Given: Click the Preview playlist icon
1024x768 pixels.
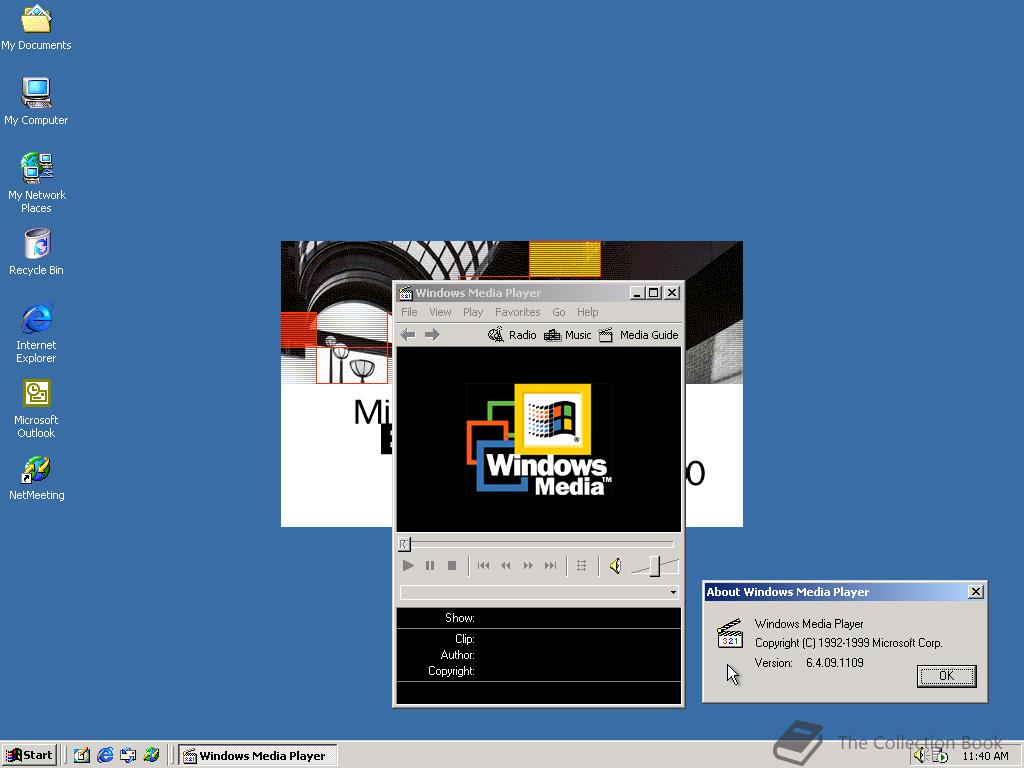Looking at the screenshot, I should pyautogui.click(x=581, y=566).
